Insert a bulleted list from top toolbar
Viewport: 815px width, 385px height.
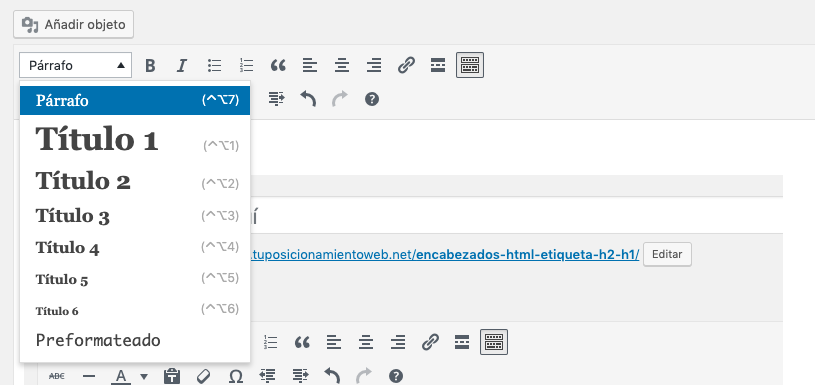point(214,65)
